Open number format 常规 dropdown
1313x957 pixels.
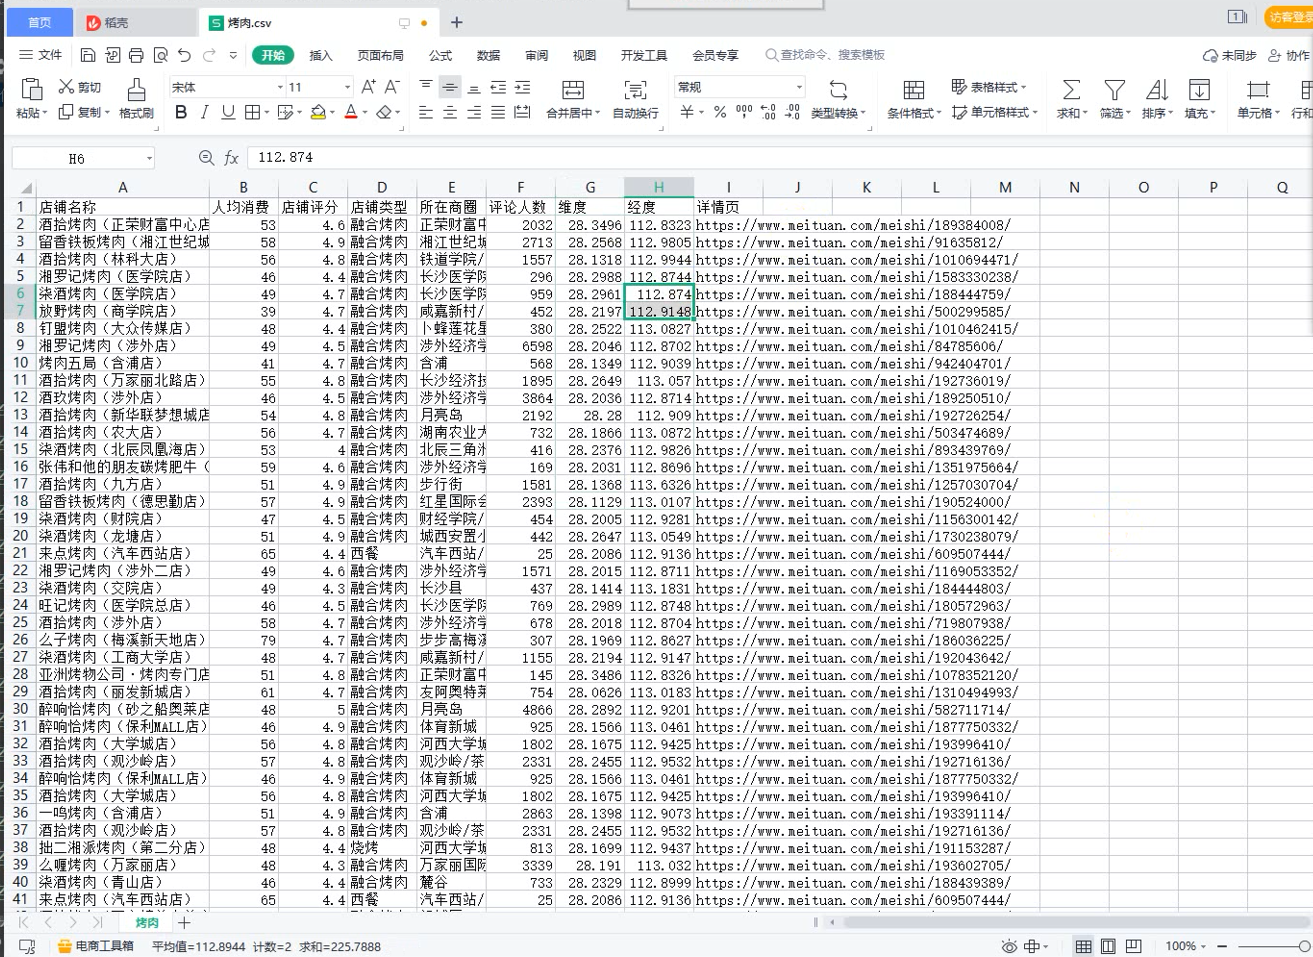click(x=798, y=87)
